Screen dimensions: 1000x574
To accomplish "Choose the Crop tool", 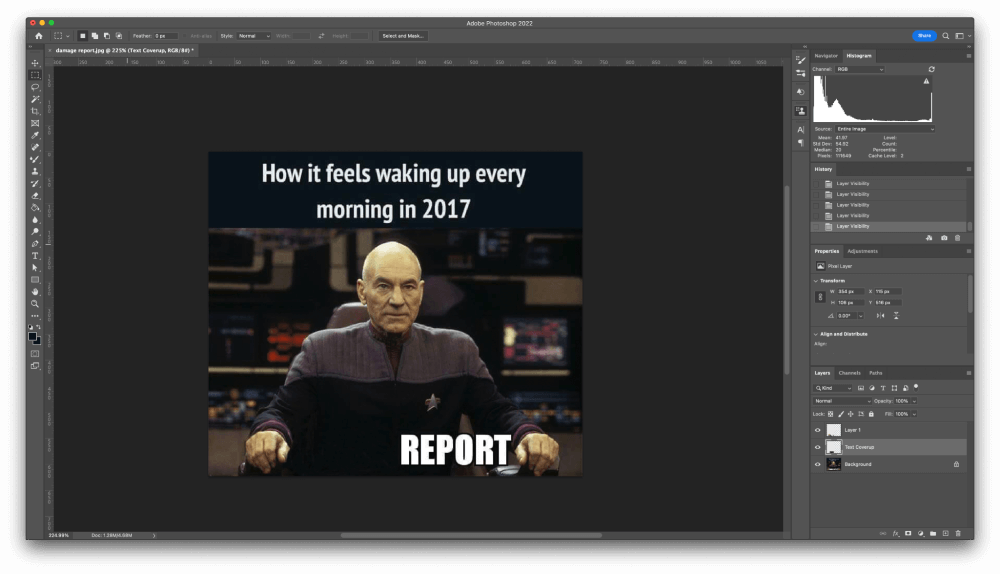I will coord(35,111).
